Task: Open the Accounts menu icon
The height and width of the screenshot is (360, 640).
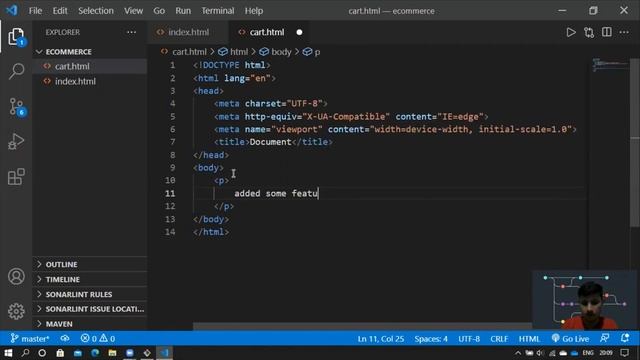Action: (16, 276)
